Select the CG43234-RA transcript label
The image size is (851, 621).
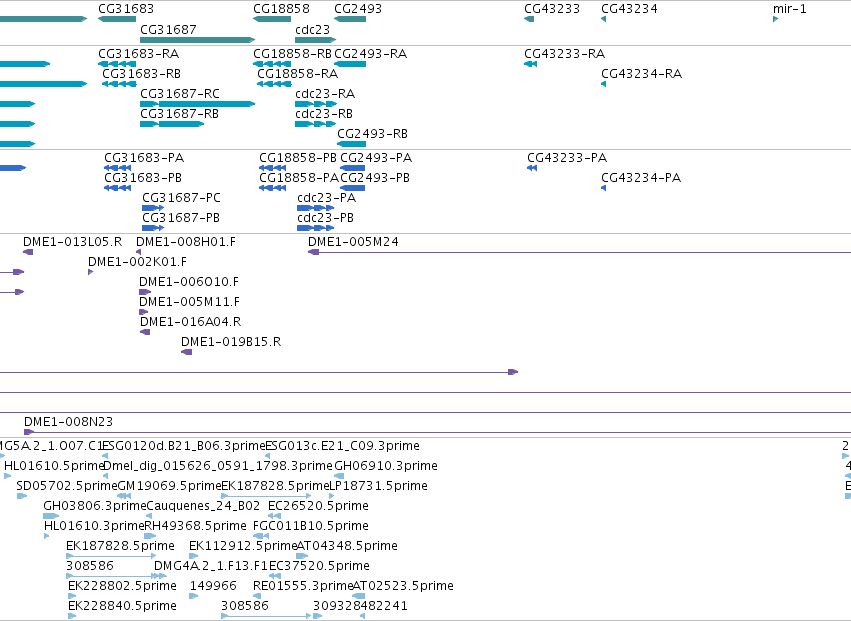(642, 74)
